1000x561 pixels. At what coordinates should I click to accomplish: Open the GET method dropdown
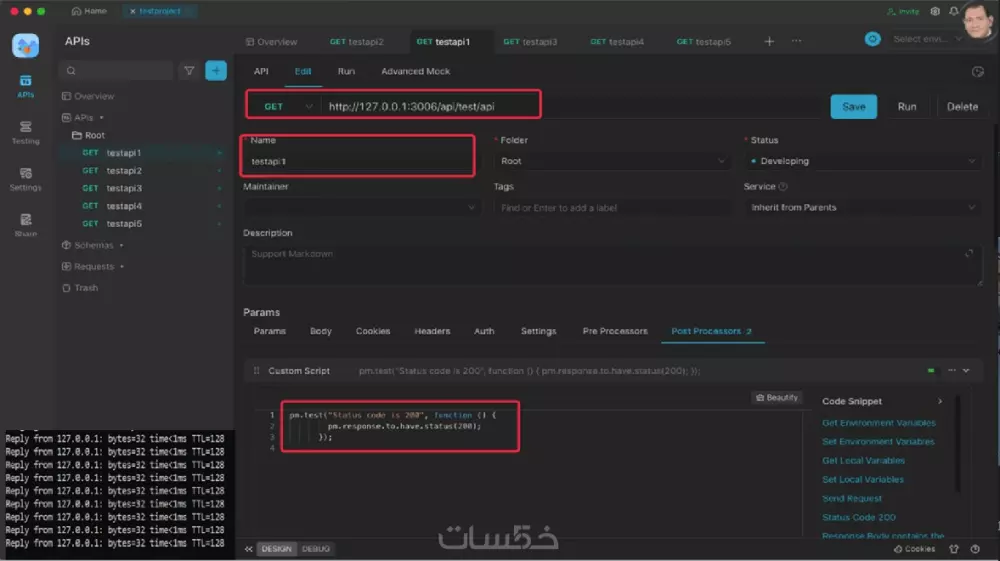[287, 106]
